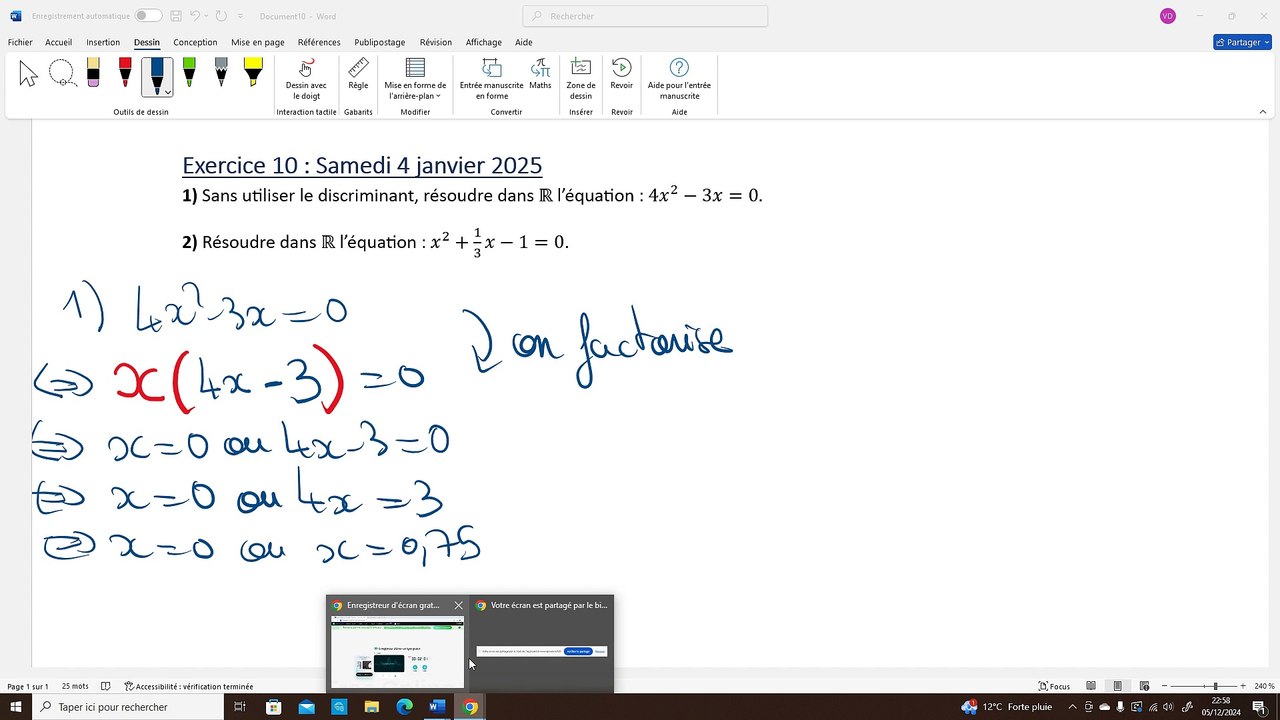Enable Focus mode
The width and height of the screenshot is (1280, 720).
[x=1054, y=686]
